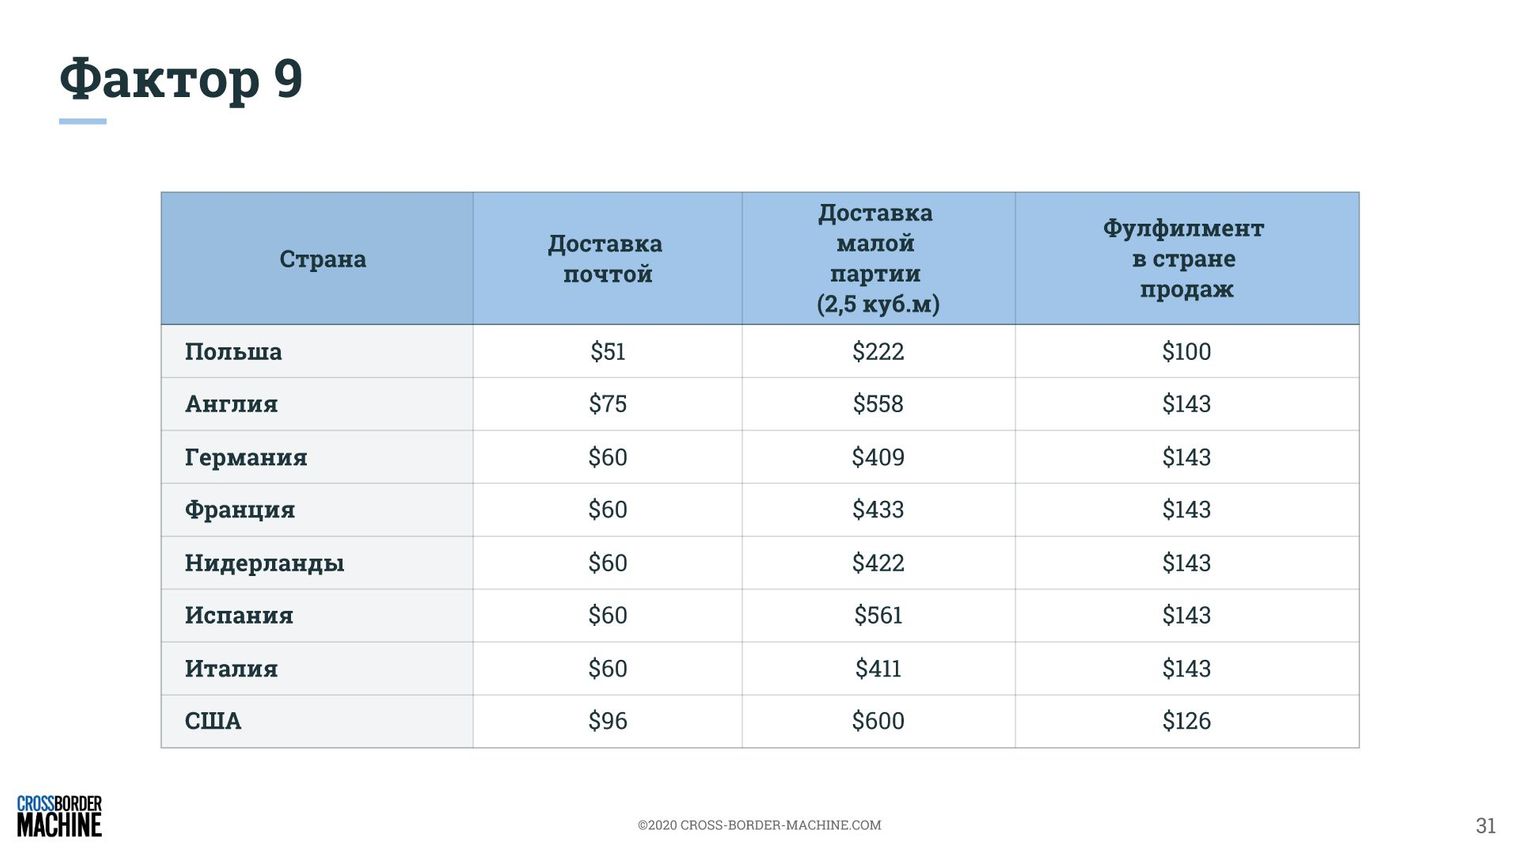Click the Доставка малой партии header

coord(877,259)
